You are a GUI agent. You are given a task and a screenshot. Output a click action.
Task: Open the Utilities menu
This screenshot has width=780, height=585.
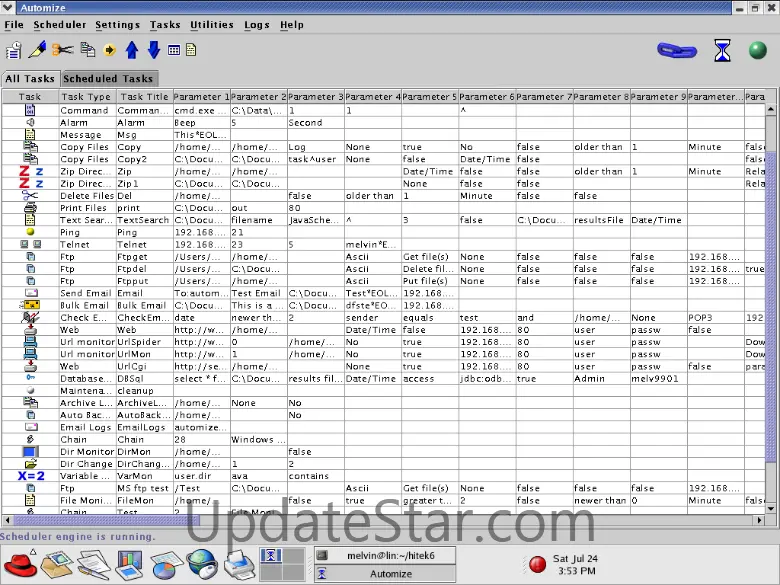click(x=211, y=24)
